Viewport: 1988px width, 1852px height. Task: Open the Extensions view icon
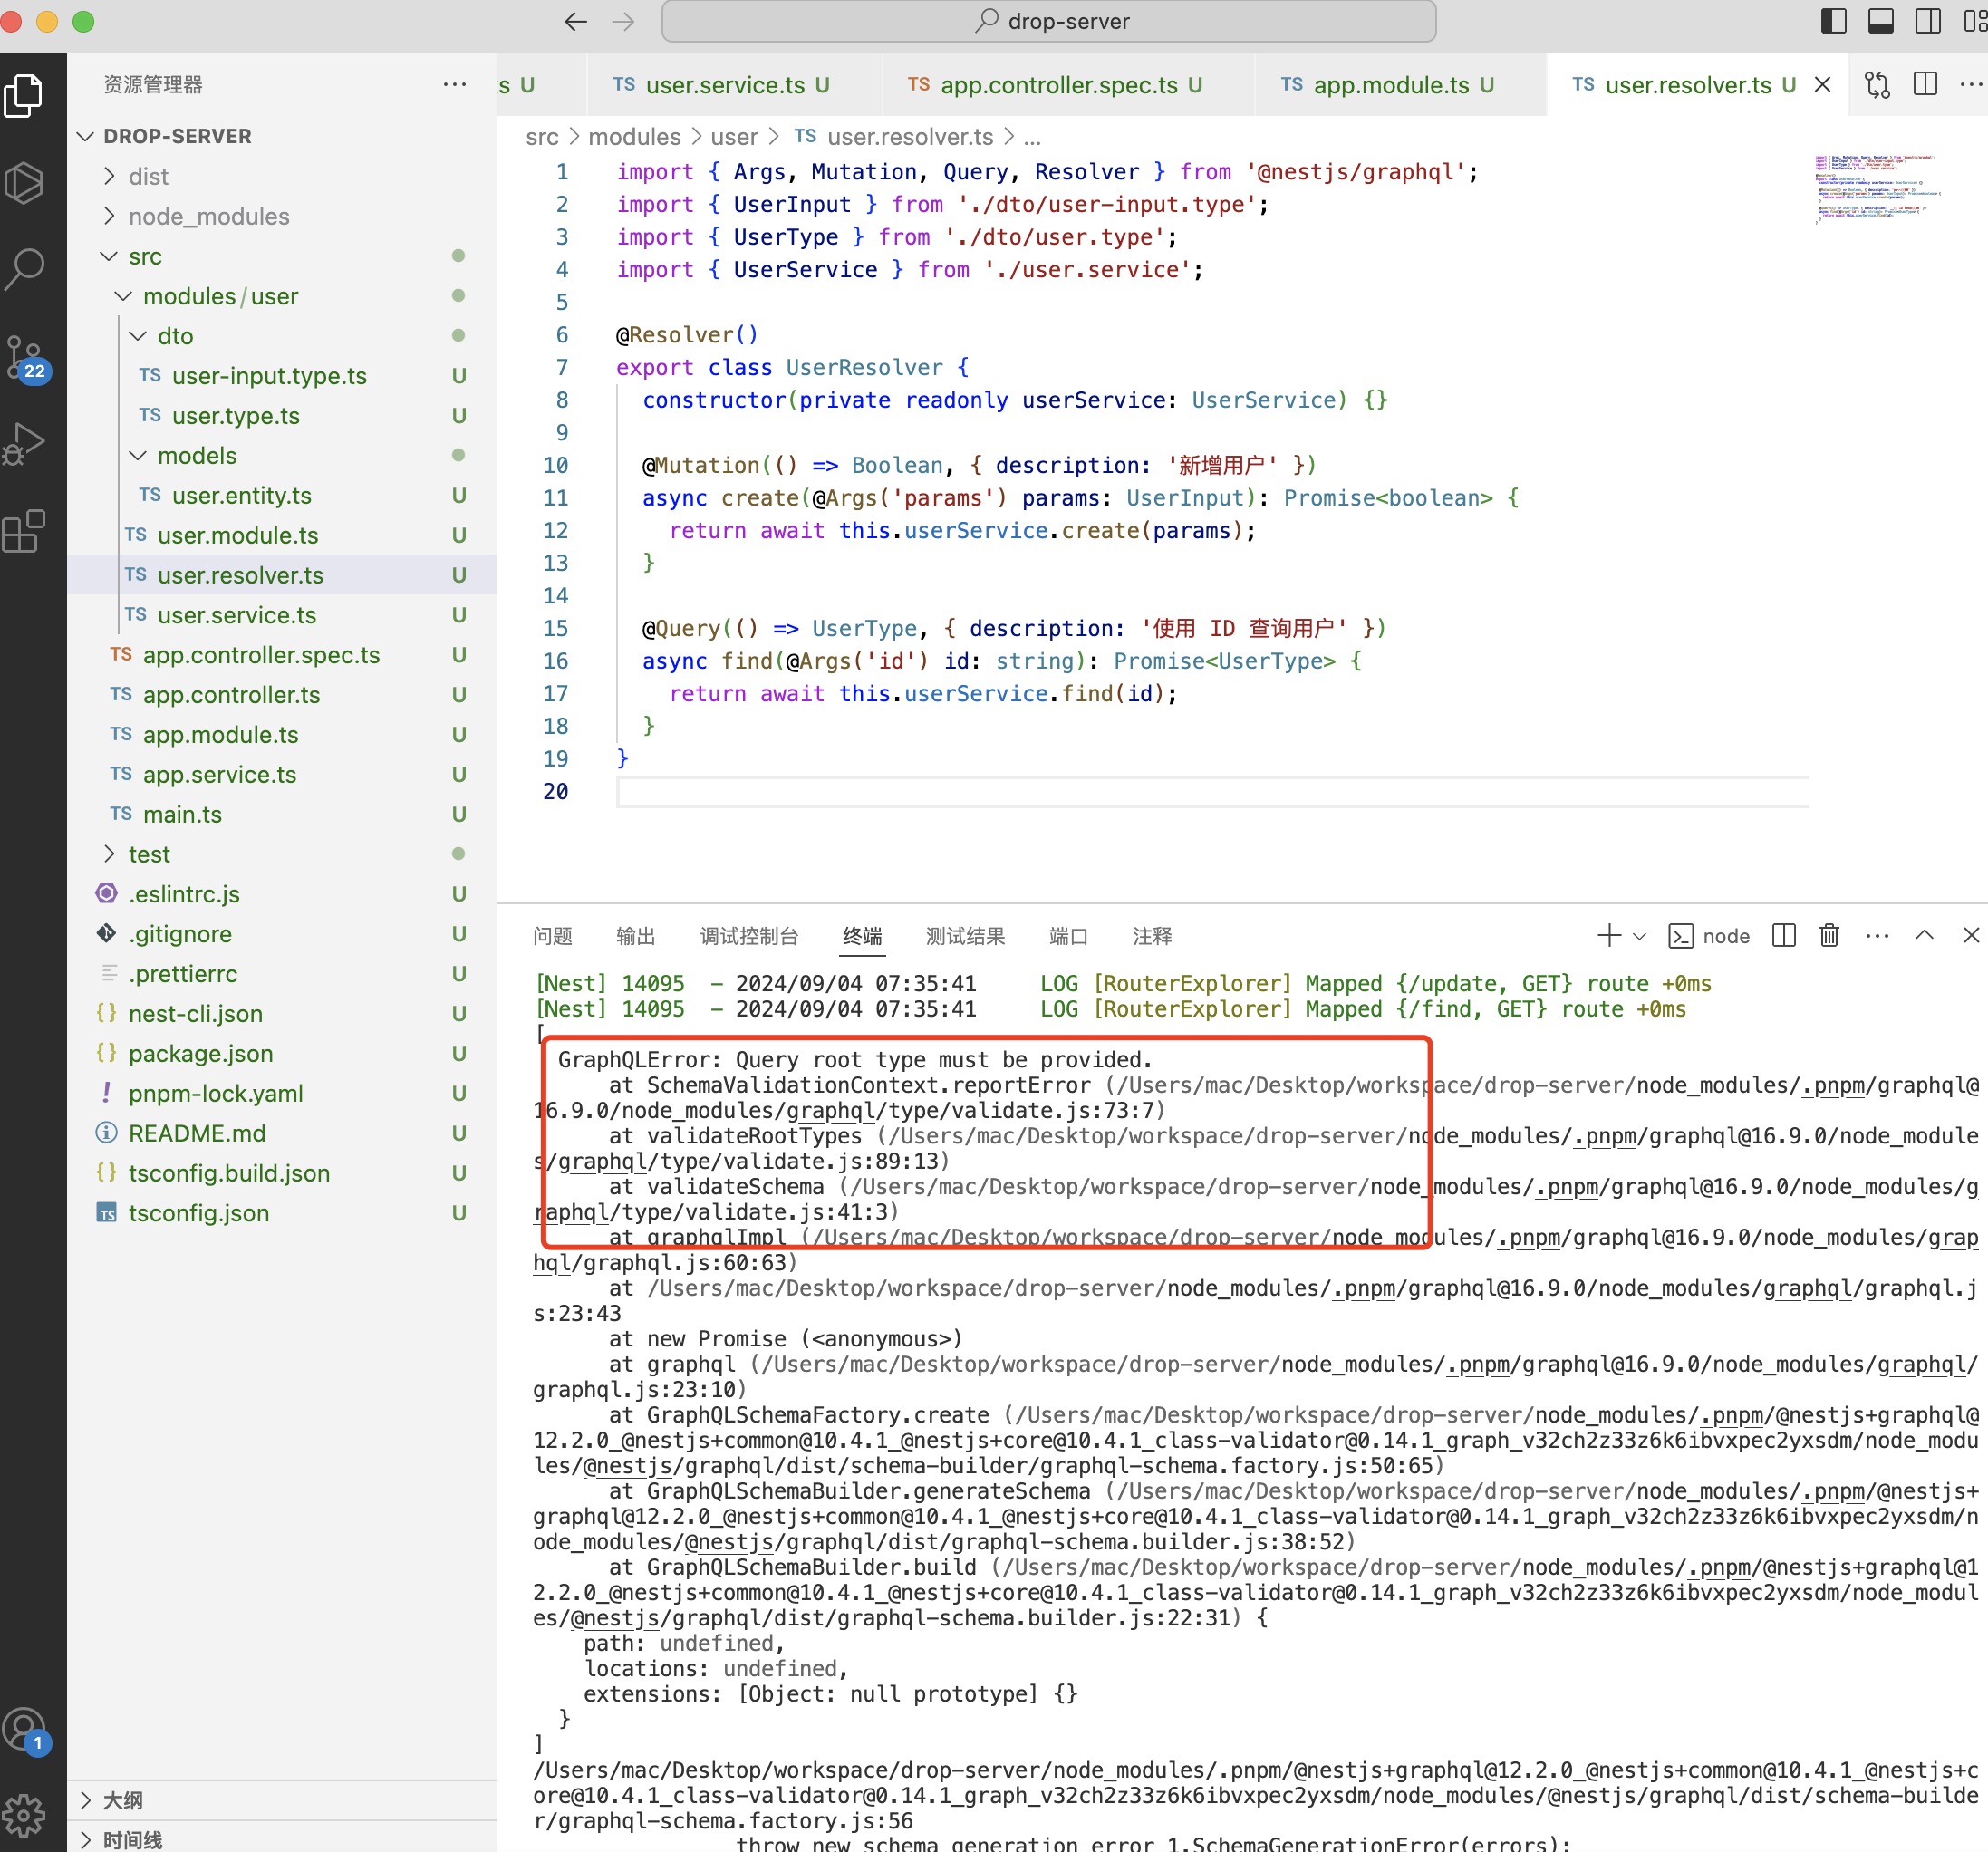25,530
